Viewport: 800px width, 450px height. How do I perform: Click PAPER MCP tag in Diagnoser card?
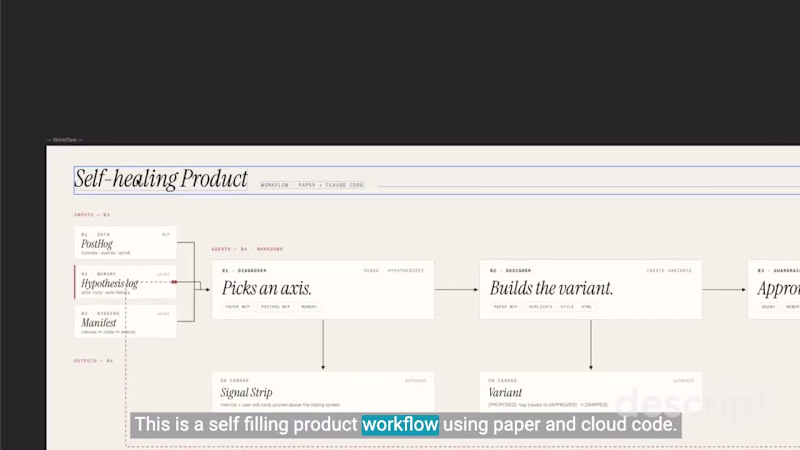[x=238, y=307]
